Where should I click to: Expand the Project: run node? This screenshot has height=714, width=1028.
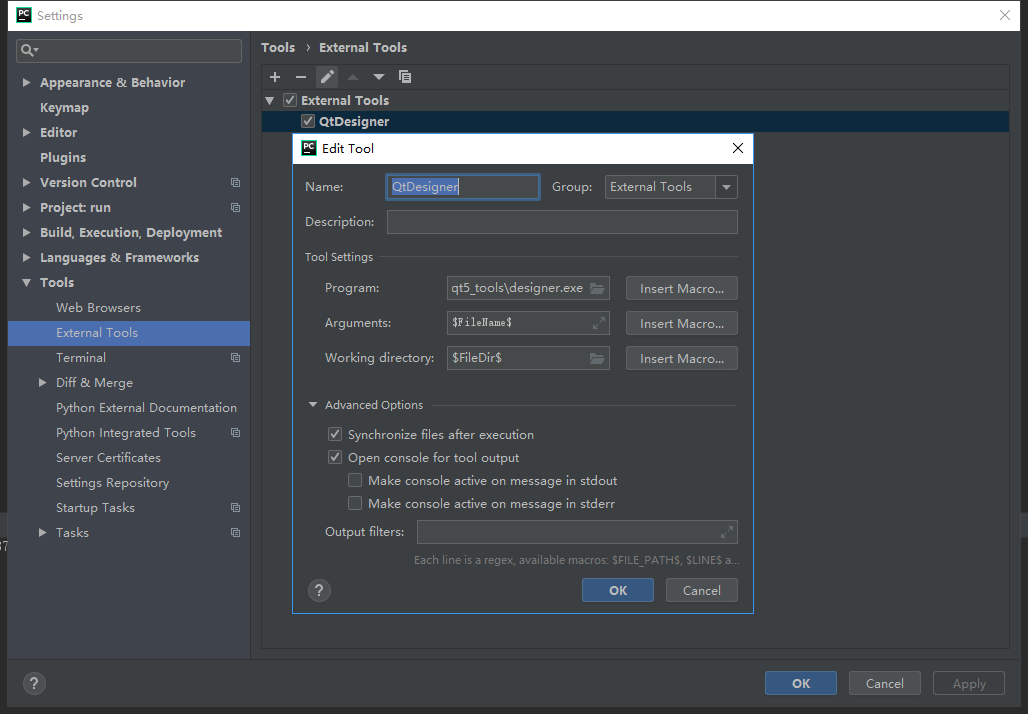(26, 207)
